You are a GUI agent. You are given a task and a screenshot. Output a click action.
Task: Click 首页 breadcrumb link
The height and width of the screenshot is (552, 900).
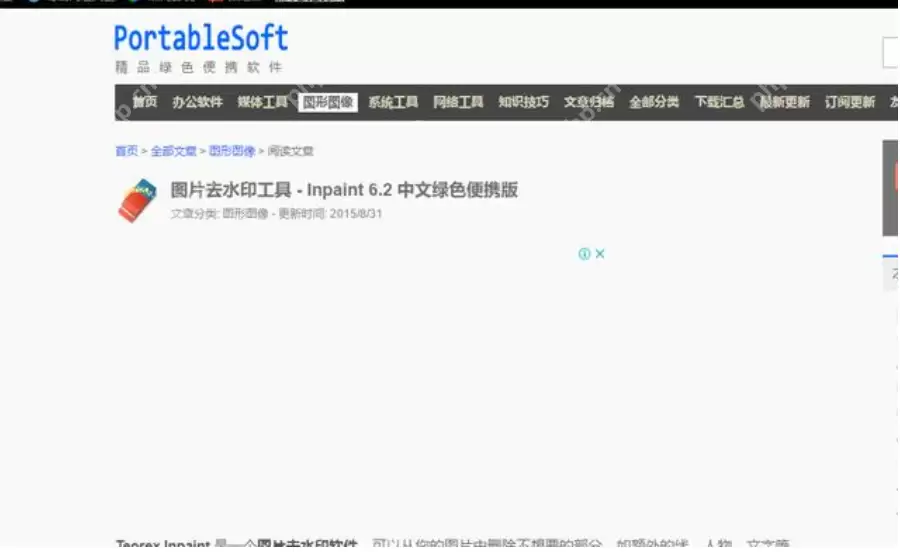click(126, 151)
